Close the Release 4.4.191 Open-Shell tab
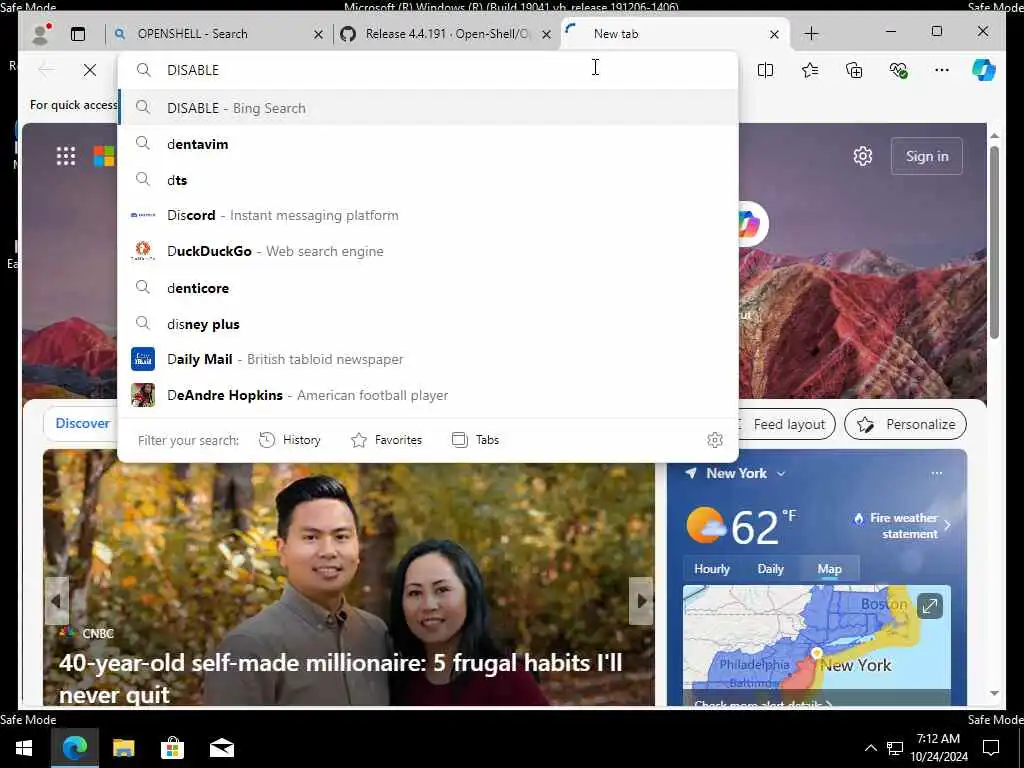The height and width of the screenshot is (768, 1024). click(547, 35)
